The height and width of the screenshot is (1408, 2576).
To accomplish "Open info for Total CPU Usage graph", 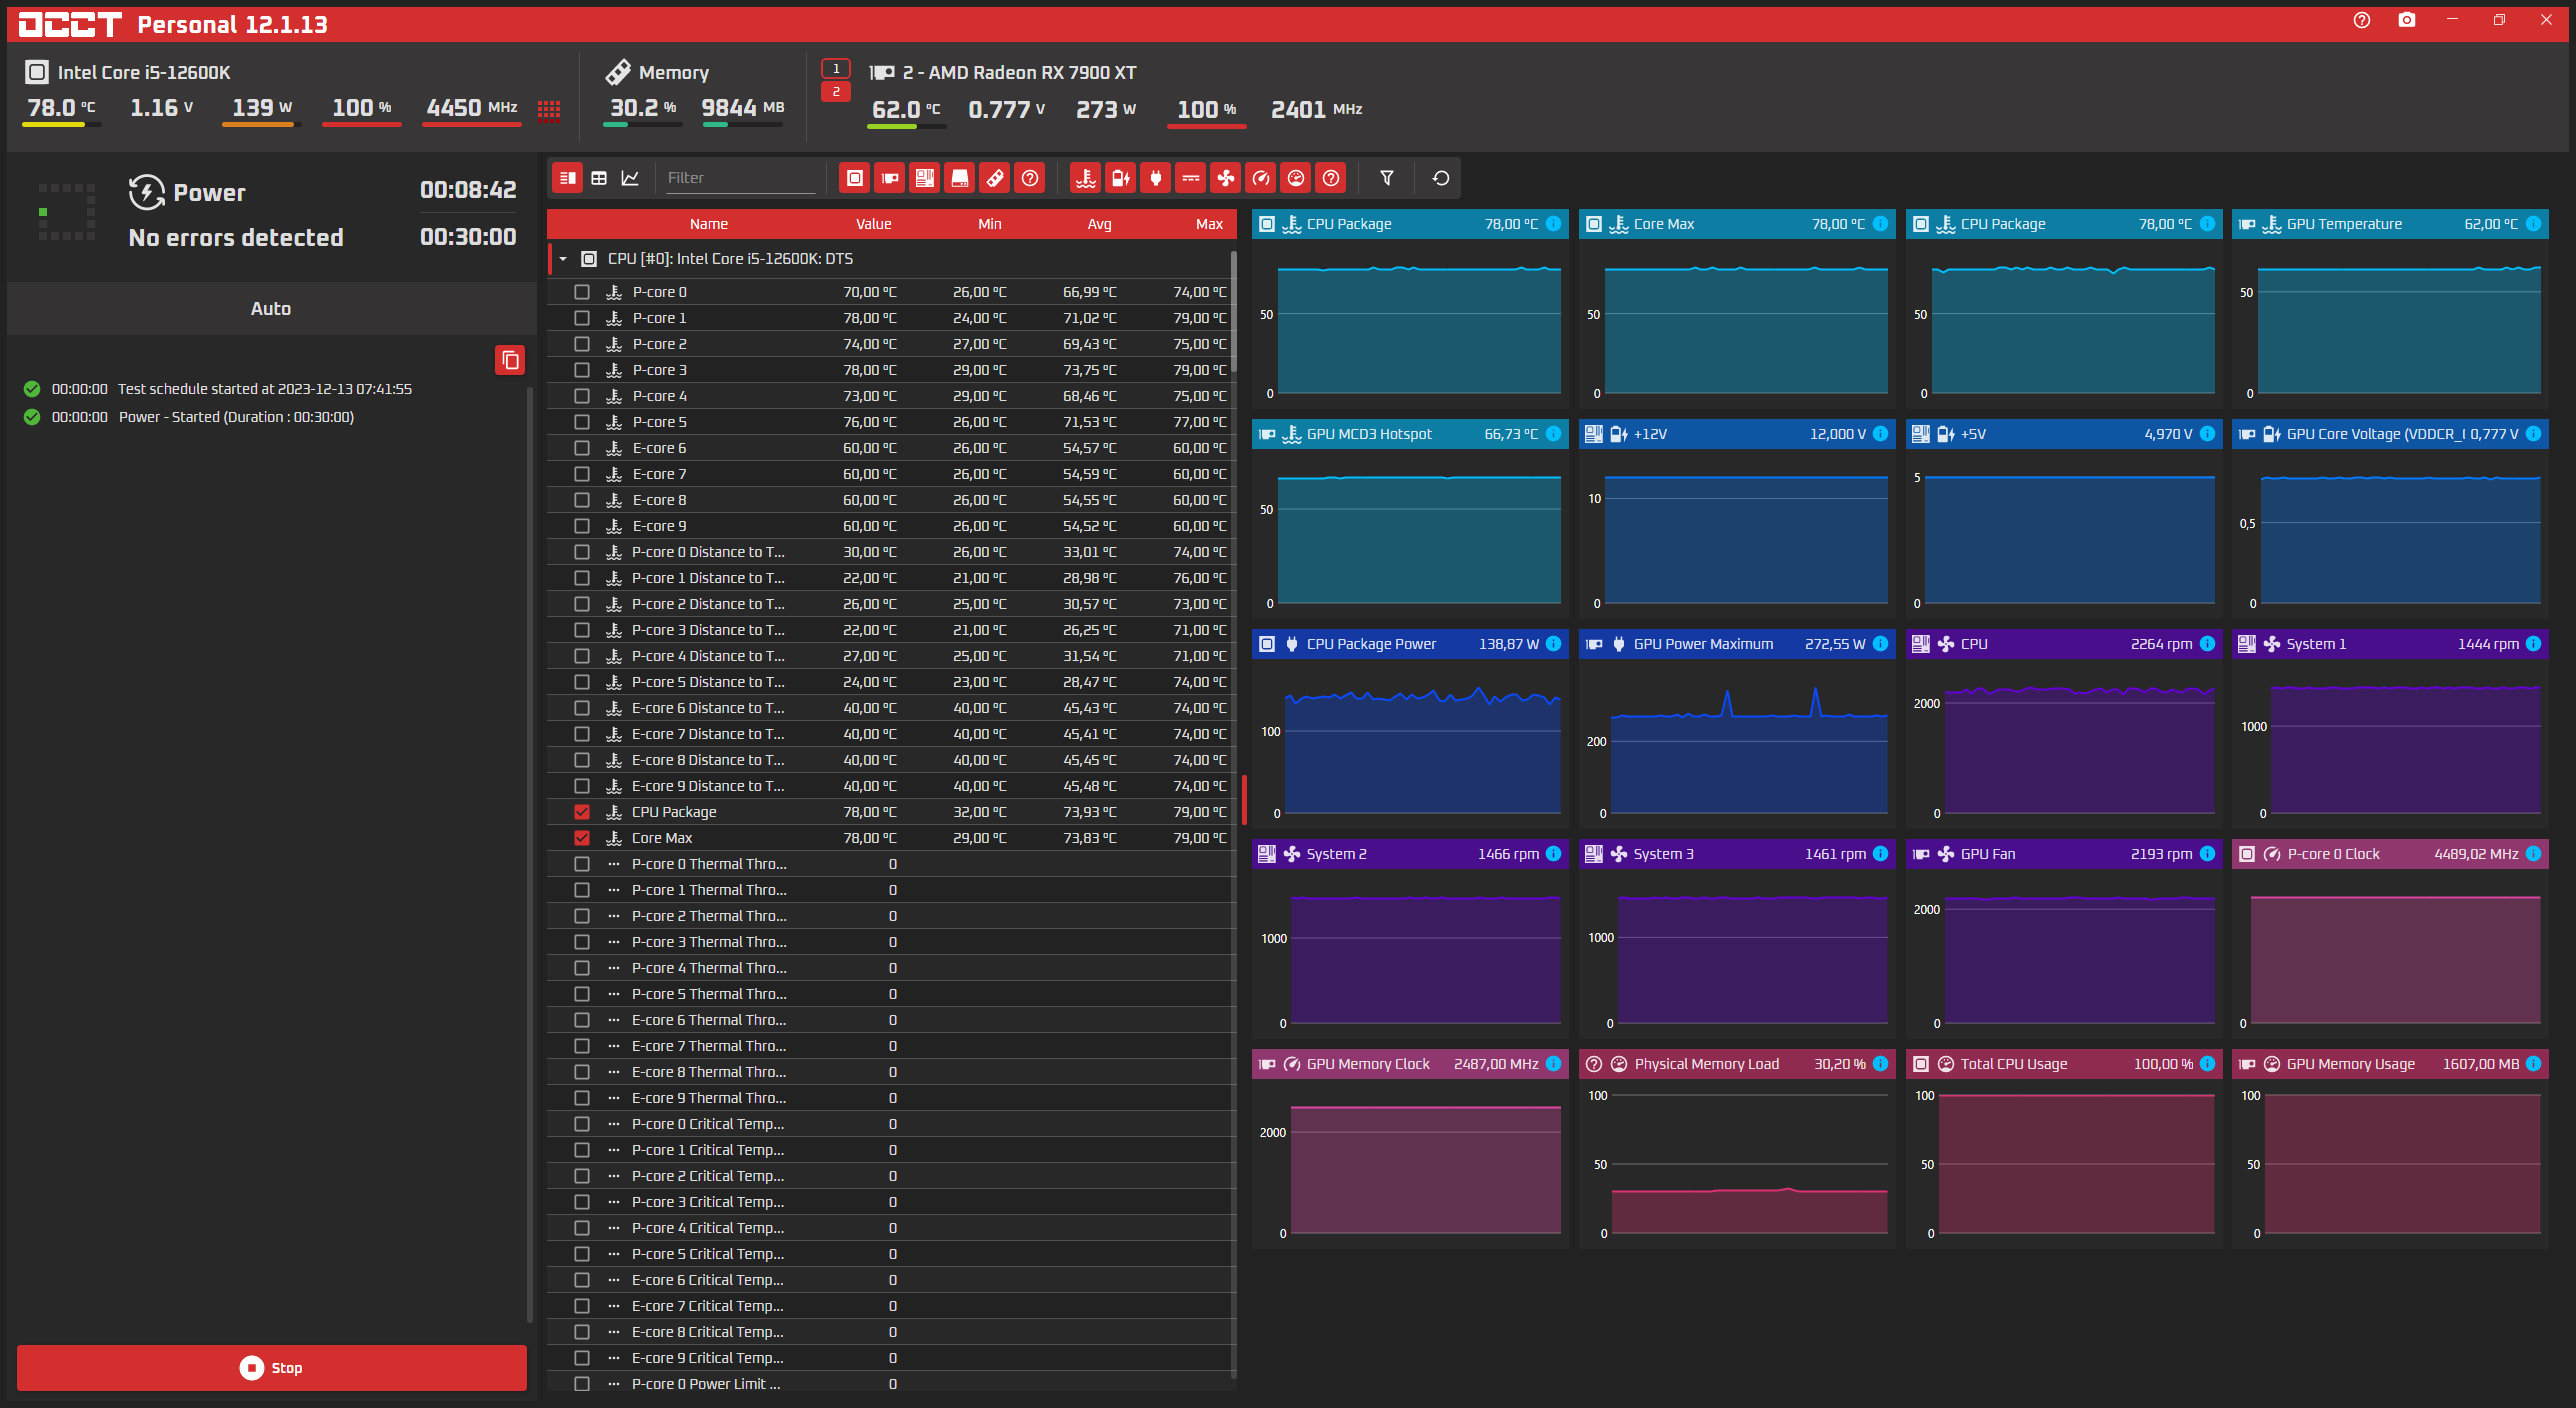I will tap(2207, 1064).
